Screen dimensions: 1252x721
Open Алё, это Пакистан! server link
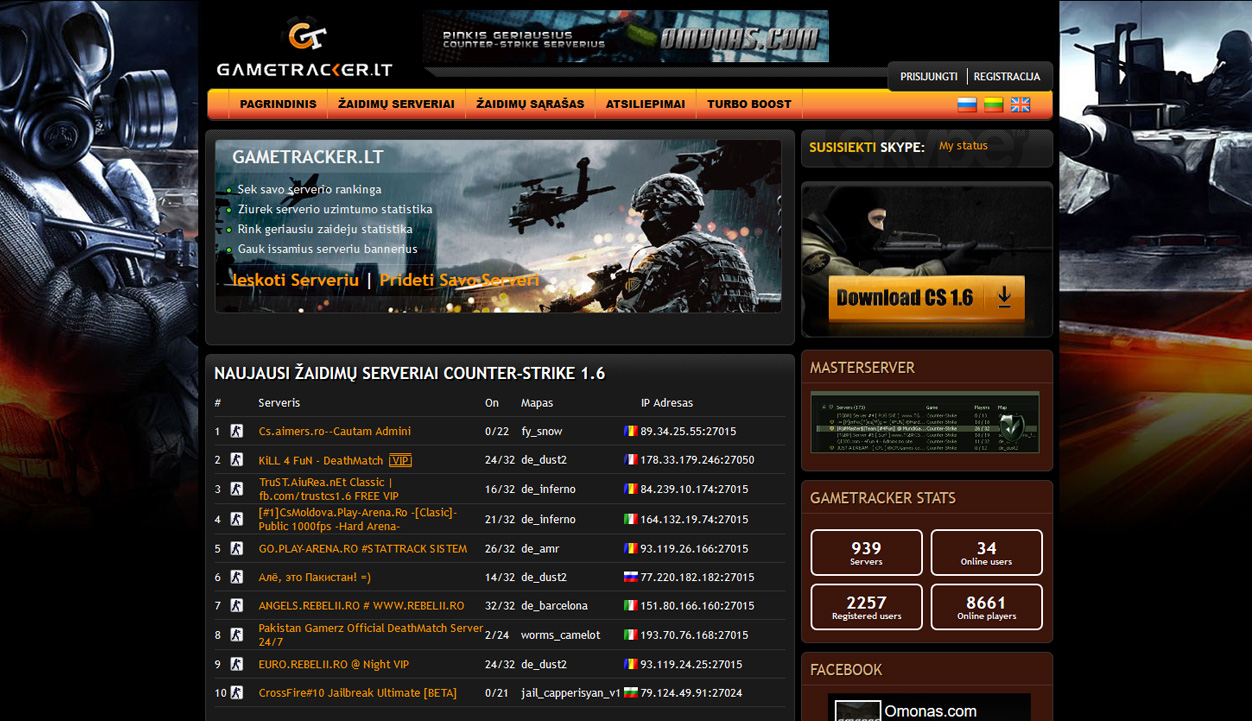click(315, 577)
